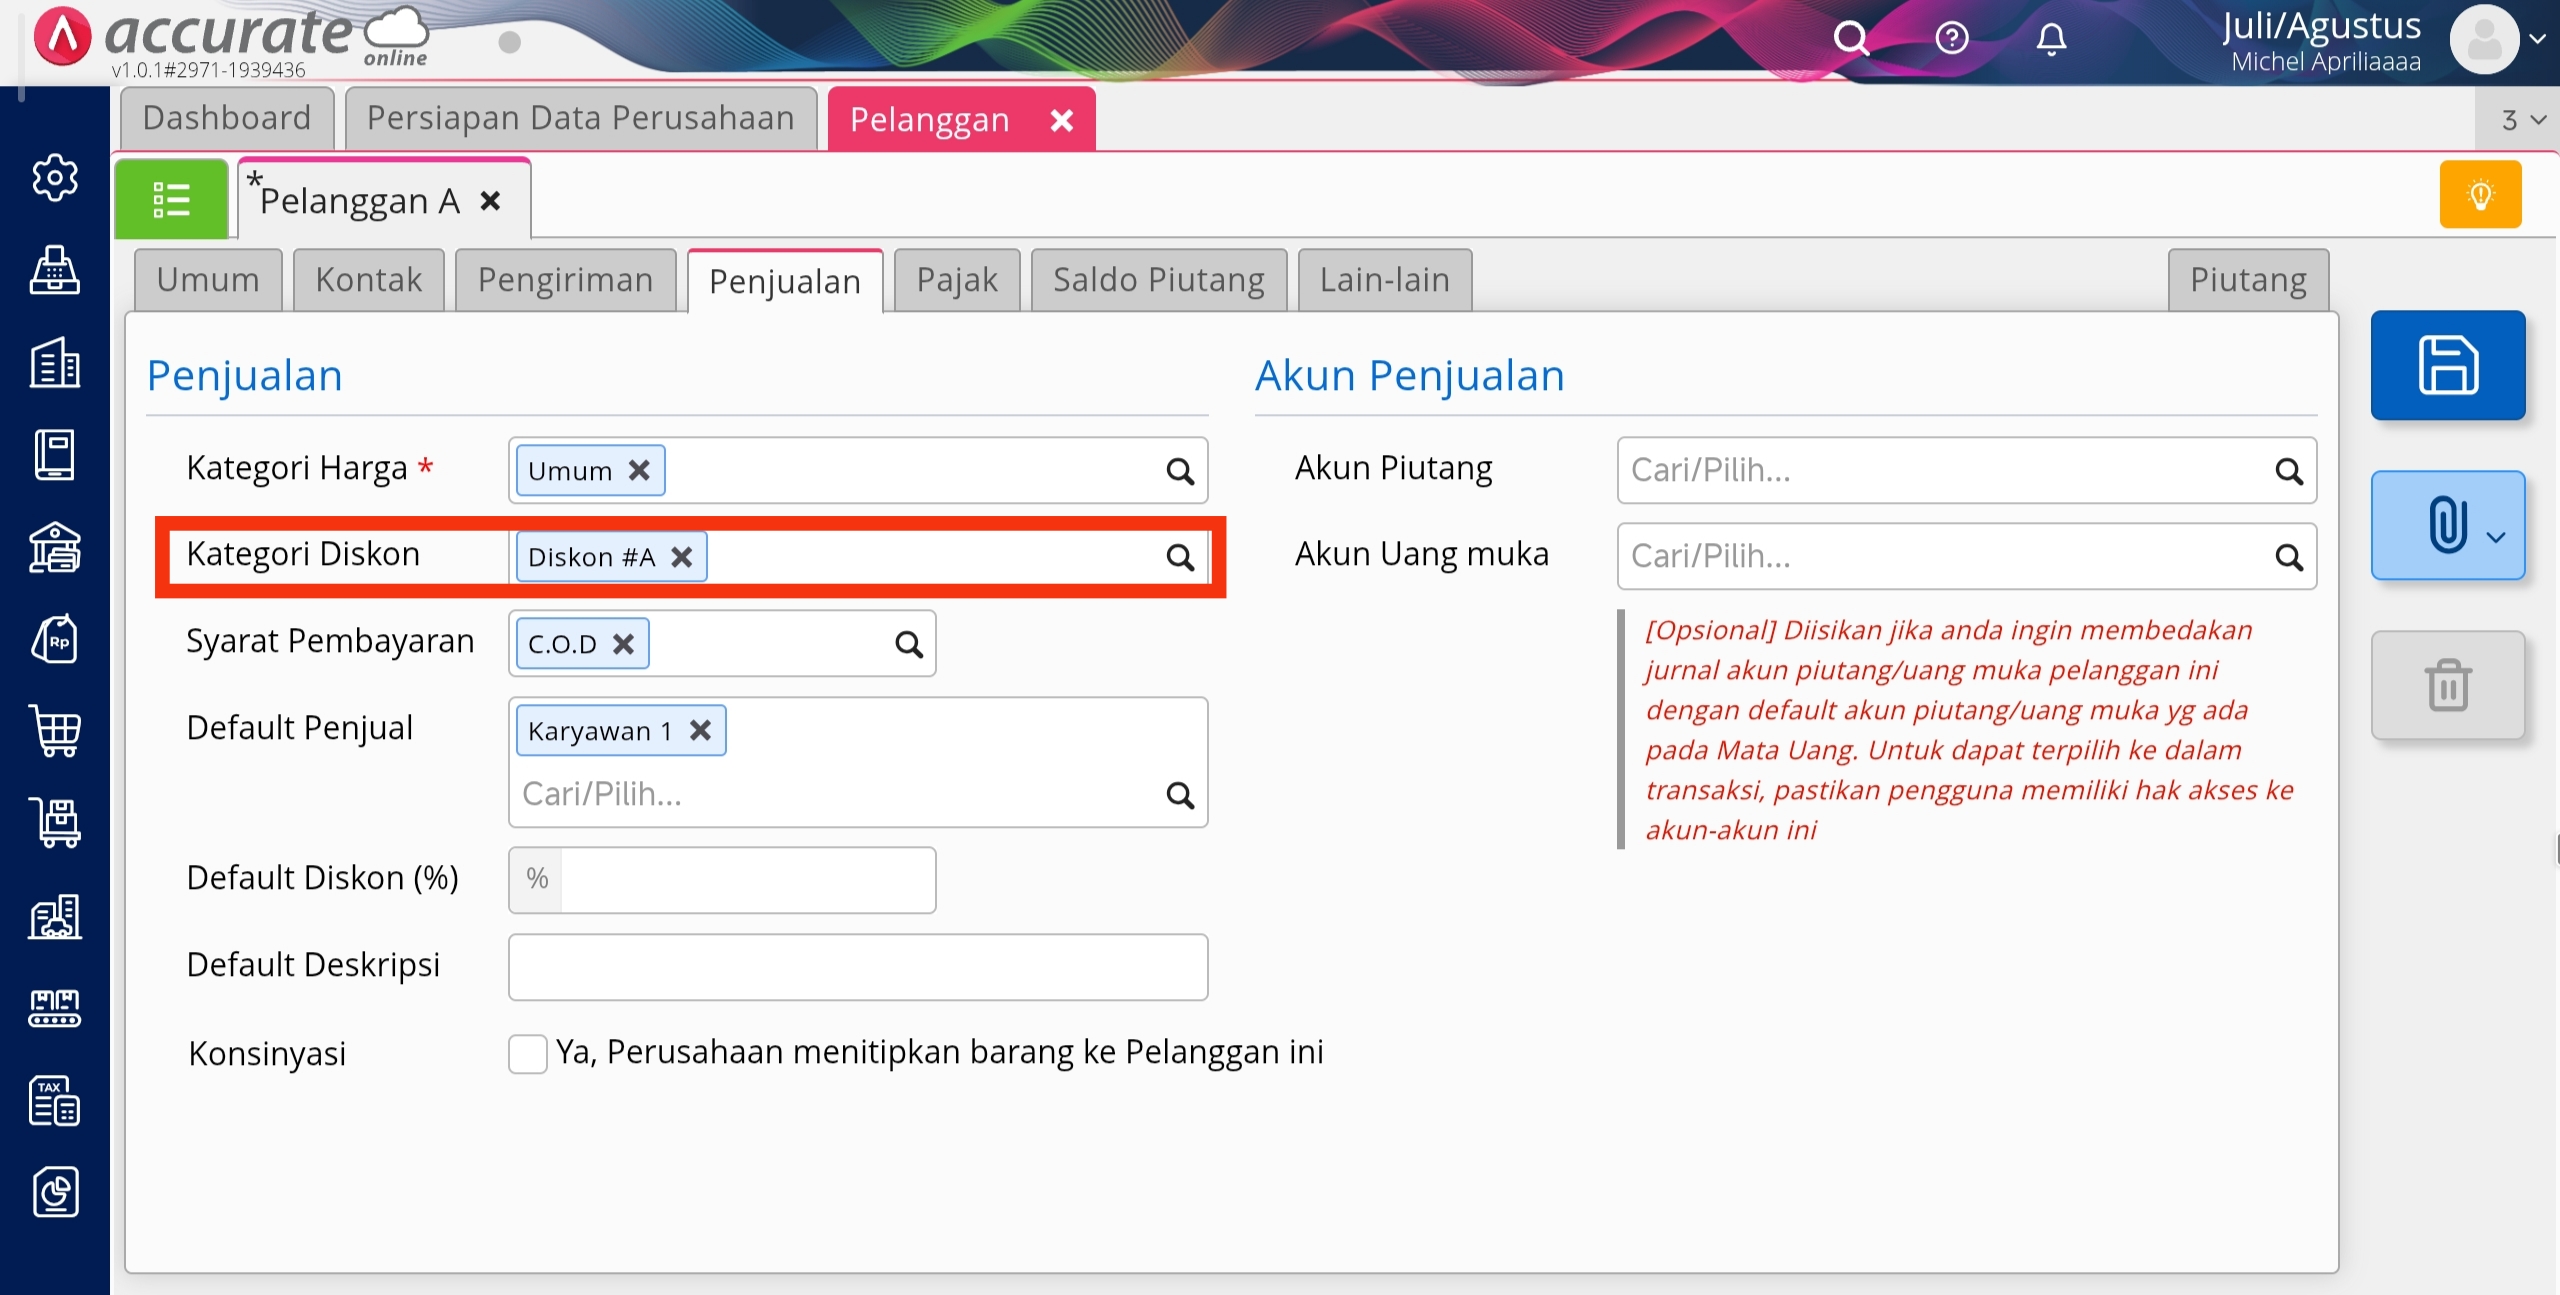The image size is (2560, 1295).
Task: Open the notification bell icon
Action: point(2051,40)
